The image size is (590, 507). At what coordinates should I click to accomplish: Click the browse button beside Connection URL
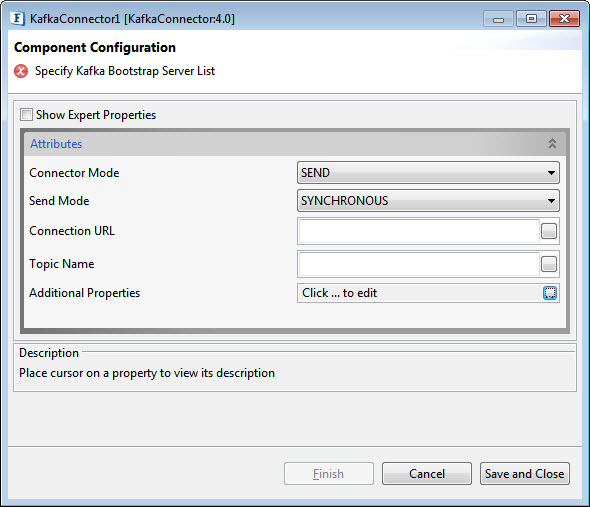coord(549,231)
